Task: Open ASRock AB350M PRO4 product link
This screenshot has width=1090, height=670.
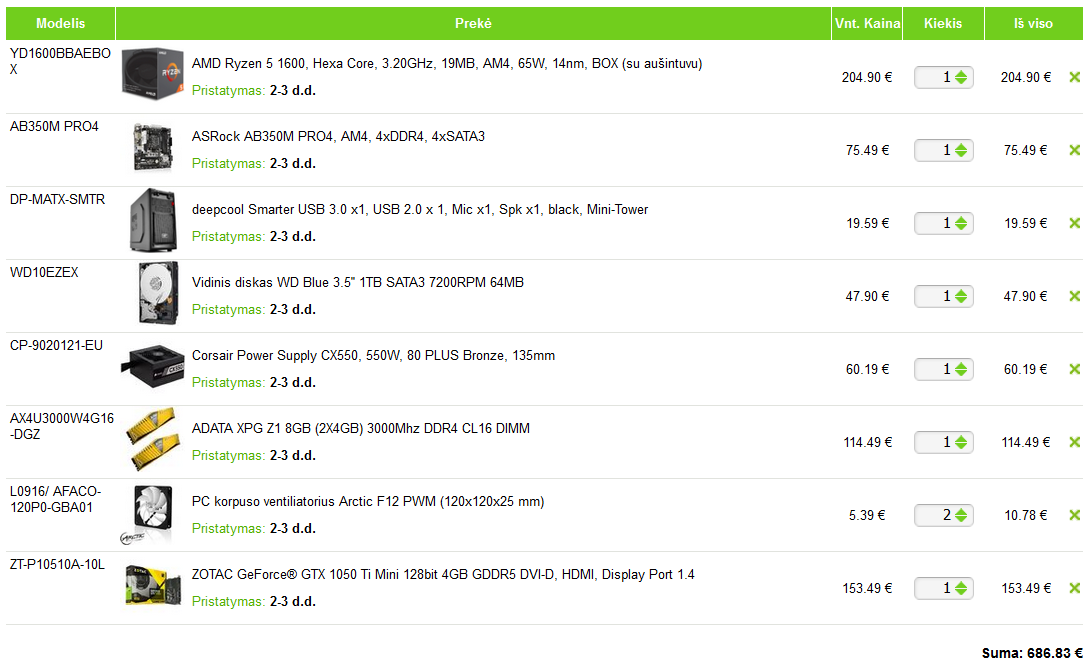Action: [339, 136]
